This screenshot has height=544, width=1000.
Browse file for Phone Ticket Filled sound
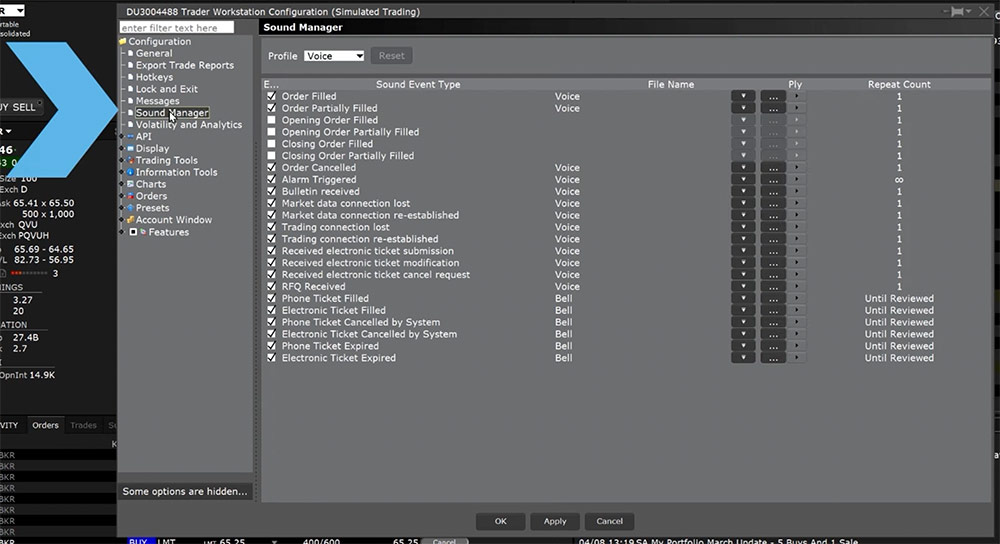(772, 299)
